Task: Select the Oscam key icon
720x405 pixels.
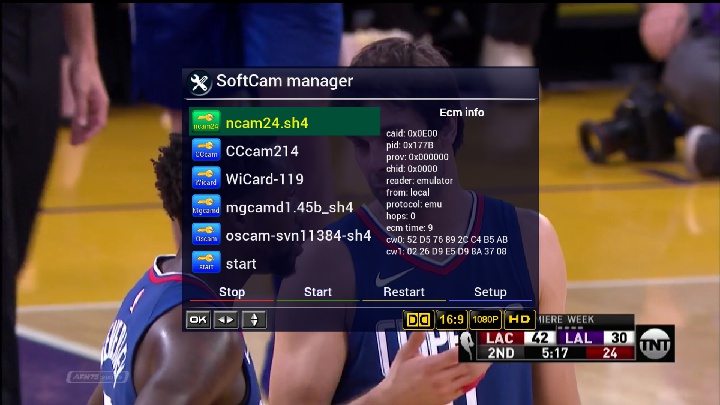Action: click(x=206, y=234)
